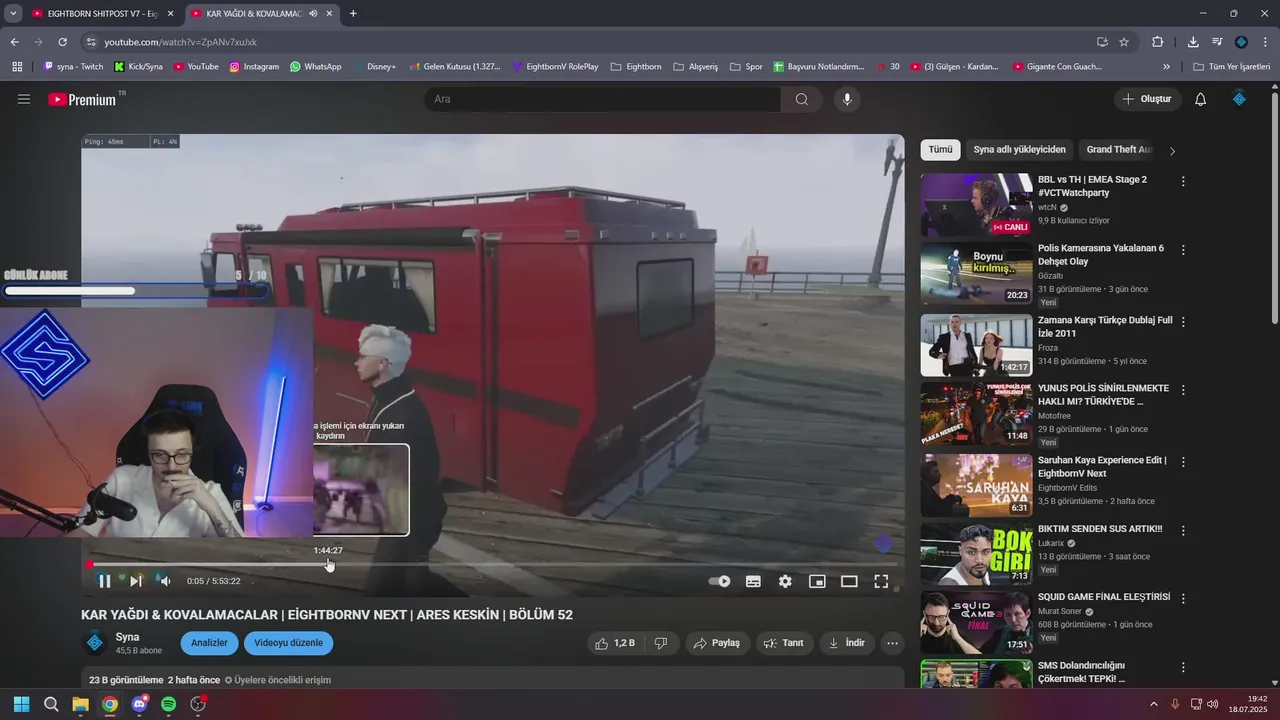Open Windows Start menu
Screen dimensions: 1280x720
pos(21,705)
